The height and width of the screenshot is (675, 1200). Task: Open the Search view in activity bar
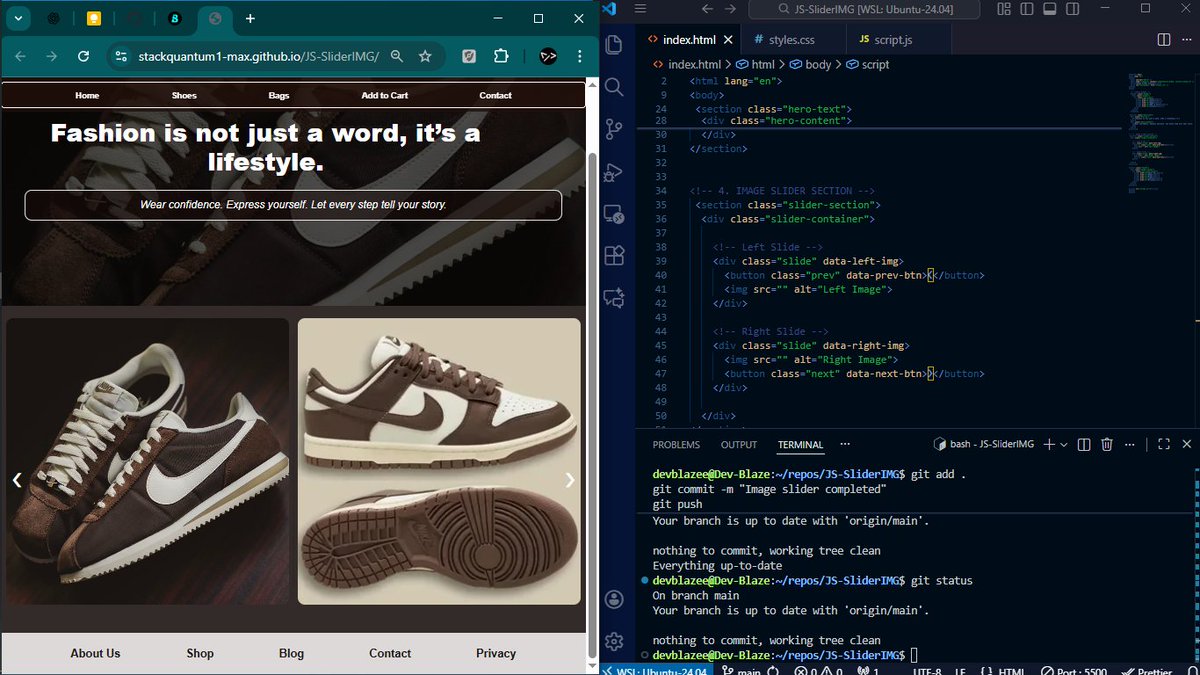click(614, 87)
